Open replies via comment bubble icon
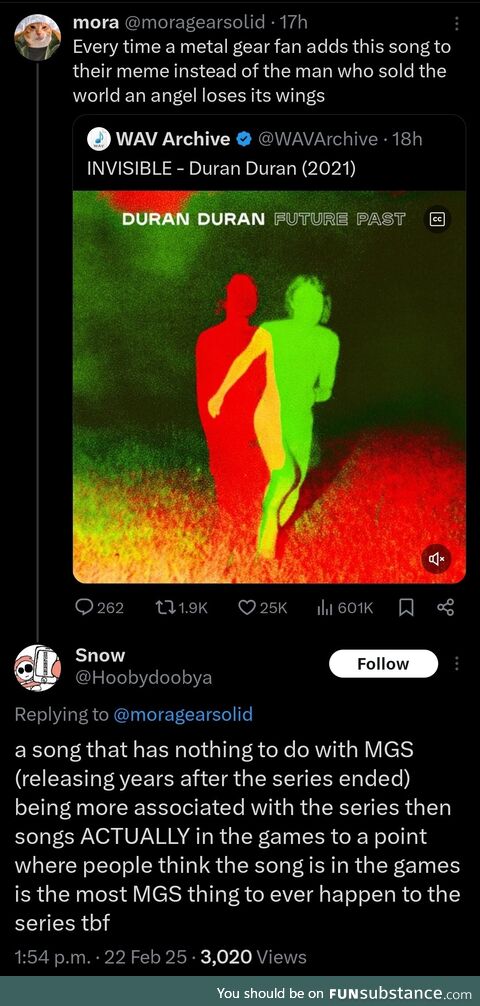The height and width of the screenshot is (1006, 480). [x=84, y=608]
